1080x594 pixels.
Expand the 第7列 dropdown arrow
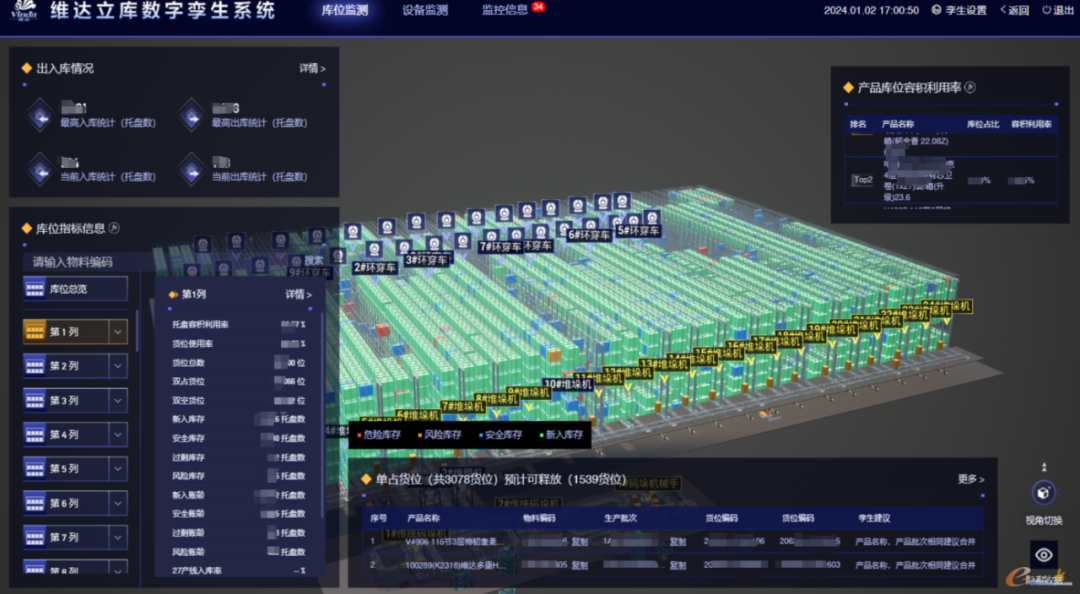[x=118, y=537]
